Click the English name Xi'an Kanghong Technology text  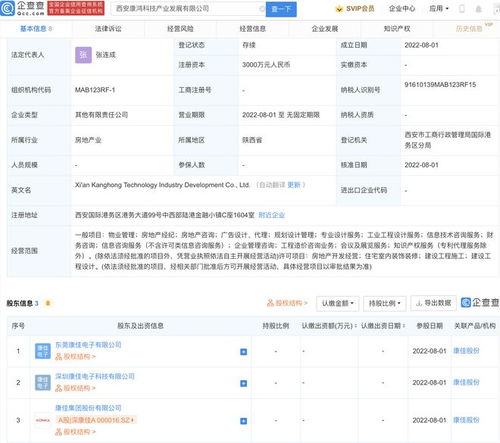pos(162,185)
